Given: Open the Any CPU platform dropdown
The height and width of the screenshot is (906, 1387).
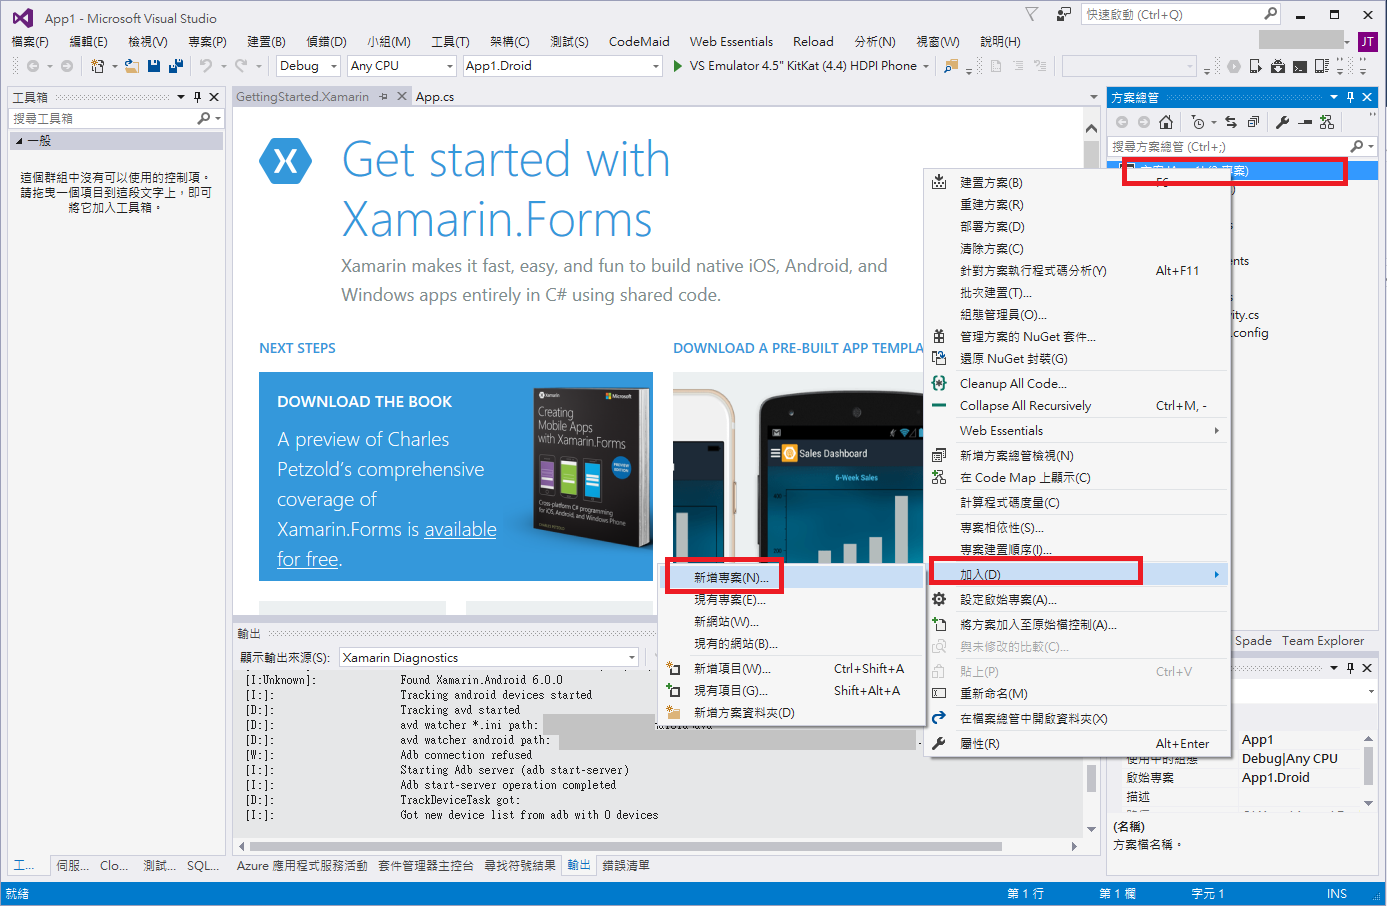Looking at the screenshot, I should pos(403,66).
